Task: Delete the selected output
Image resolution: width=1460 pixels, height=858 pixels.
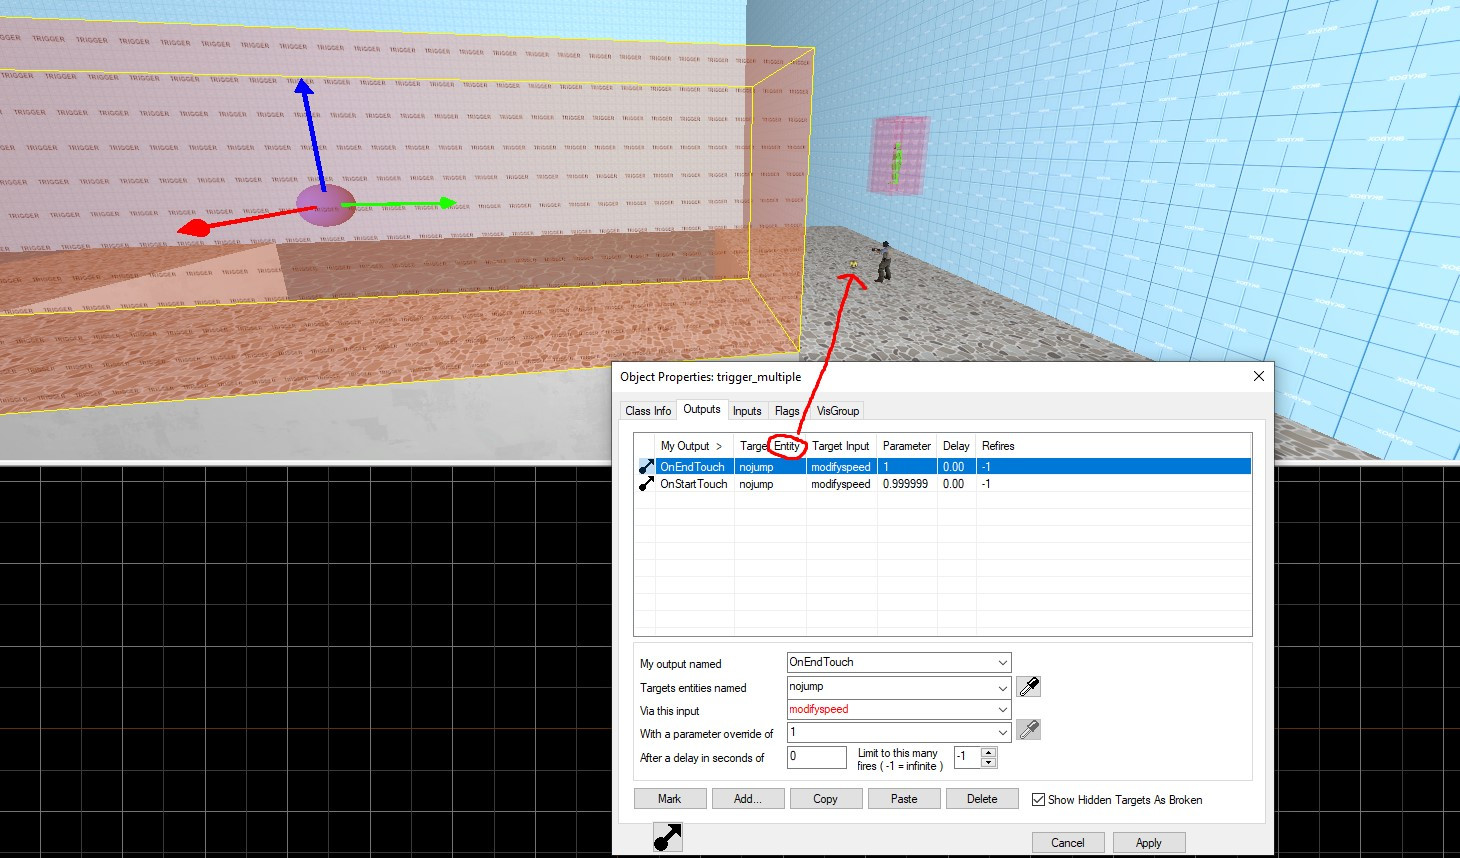Action: (981, 798)
